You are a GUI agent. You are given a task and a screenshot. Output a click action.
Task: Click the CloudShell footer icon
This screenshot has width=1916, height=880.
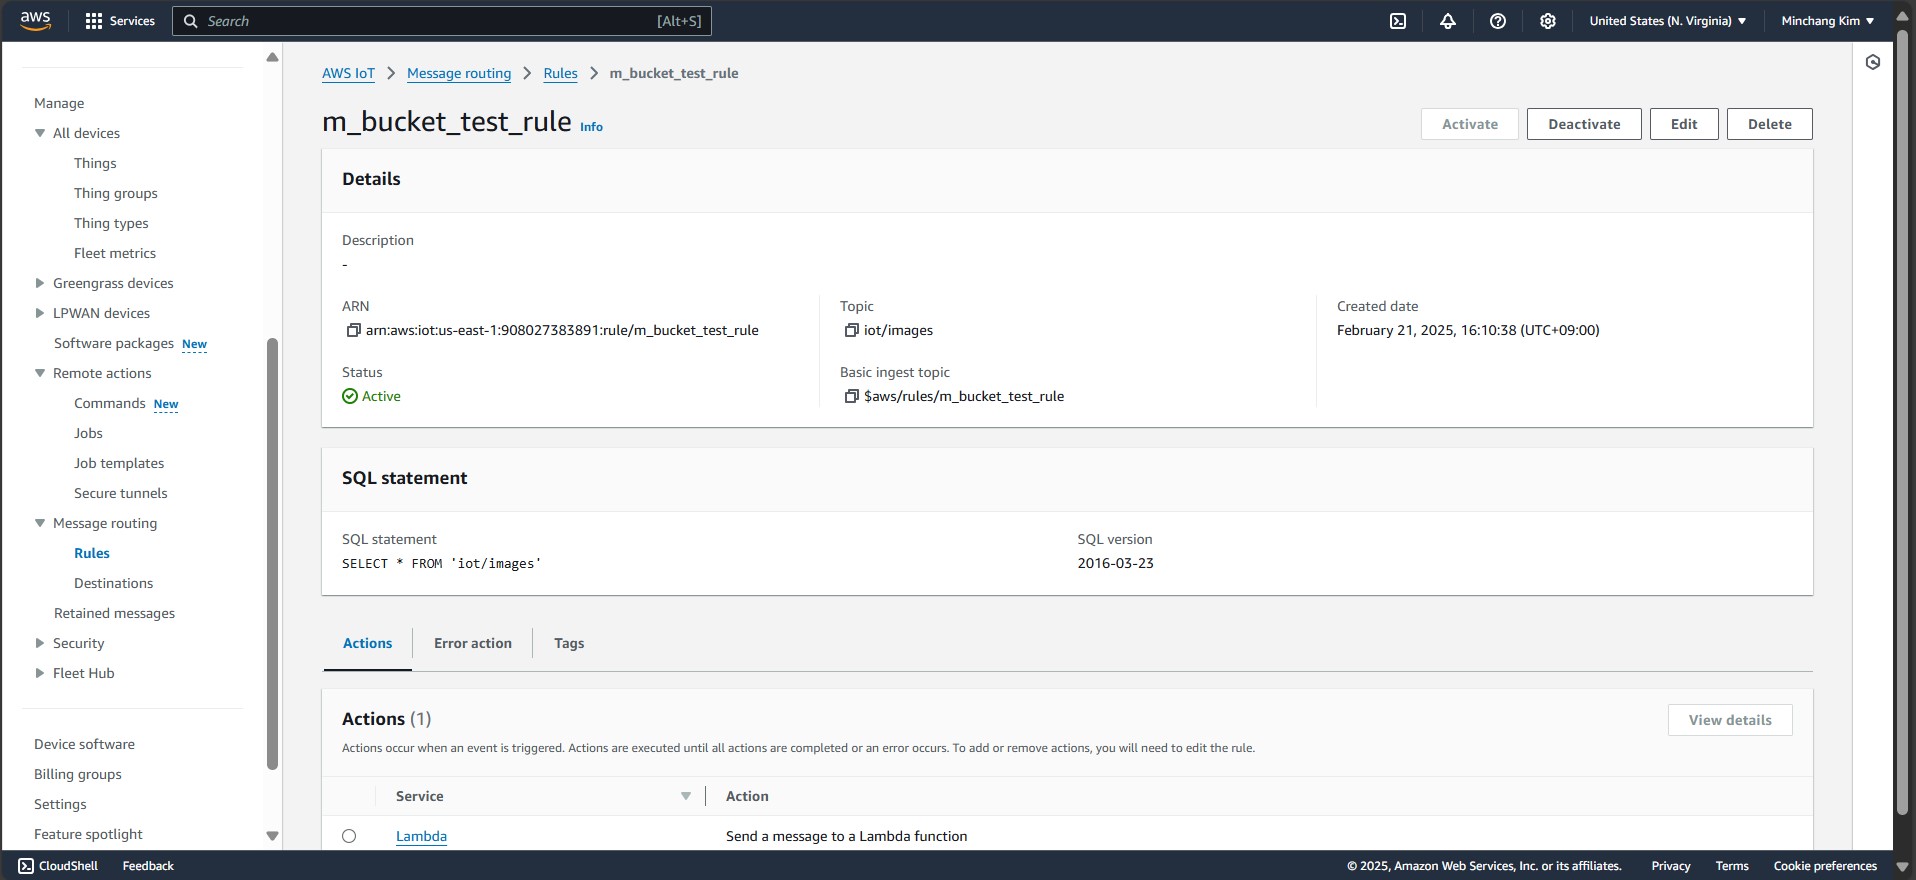coord(26,866)
